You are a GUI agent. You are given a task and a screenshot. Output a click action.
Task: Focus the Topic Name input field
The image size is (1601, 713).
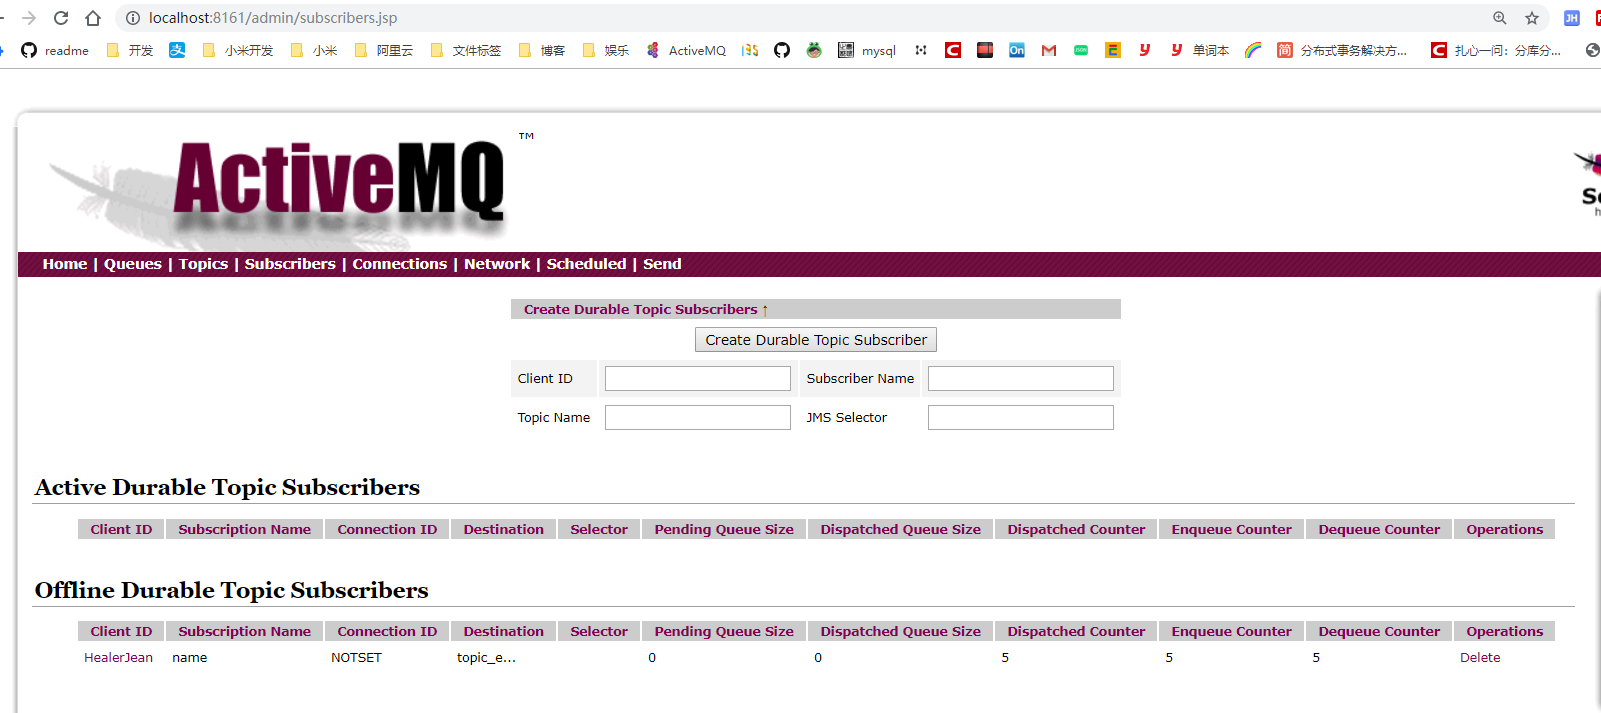point(698,417)
